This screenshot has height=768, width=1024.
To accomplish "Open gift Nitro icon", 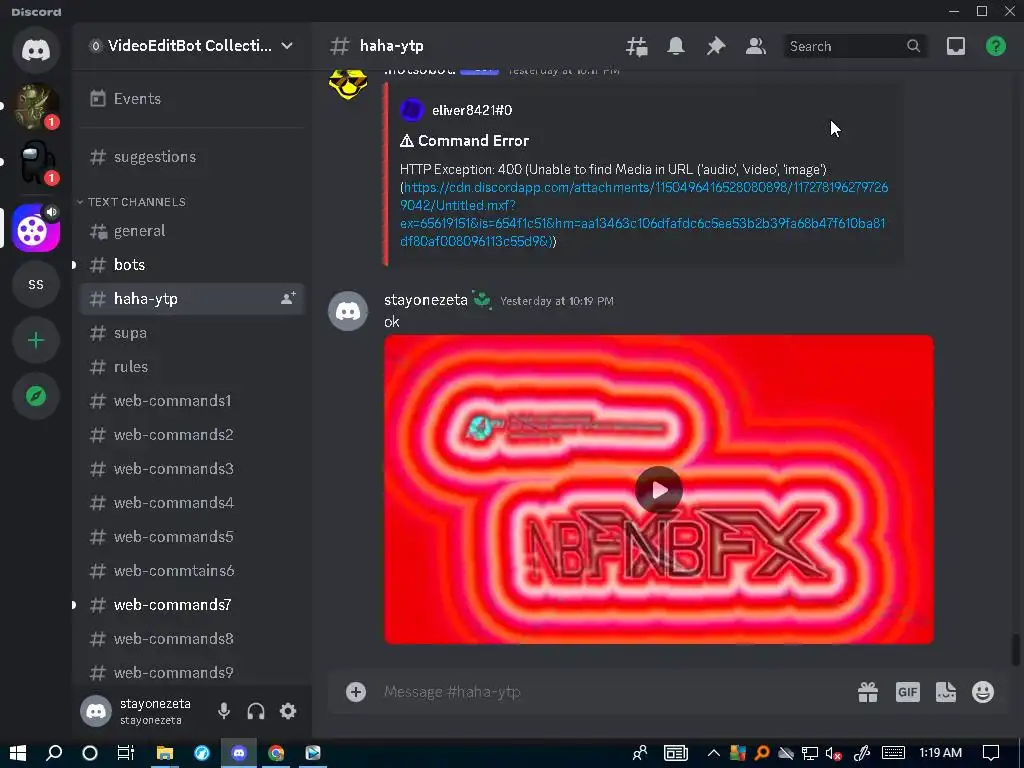I will 868,692.
